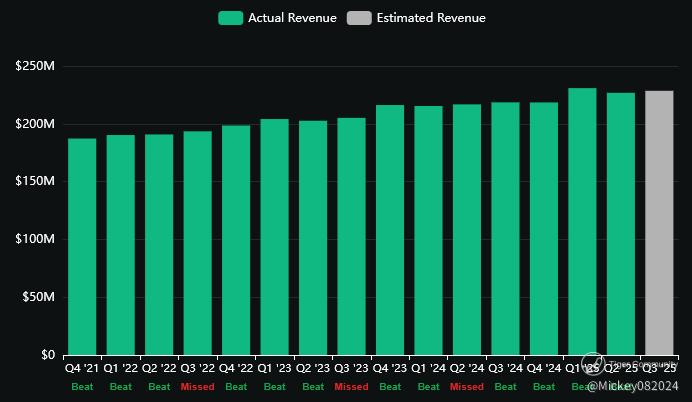Click the Beat label under Q4 '24
The width and height of the screenshot is (692, 402).
(x=544, y=387)
